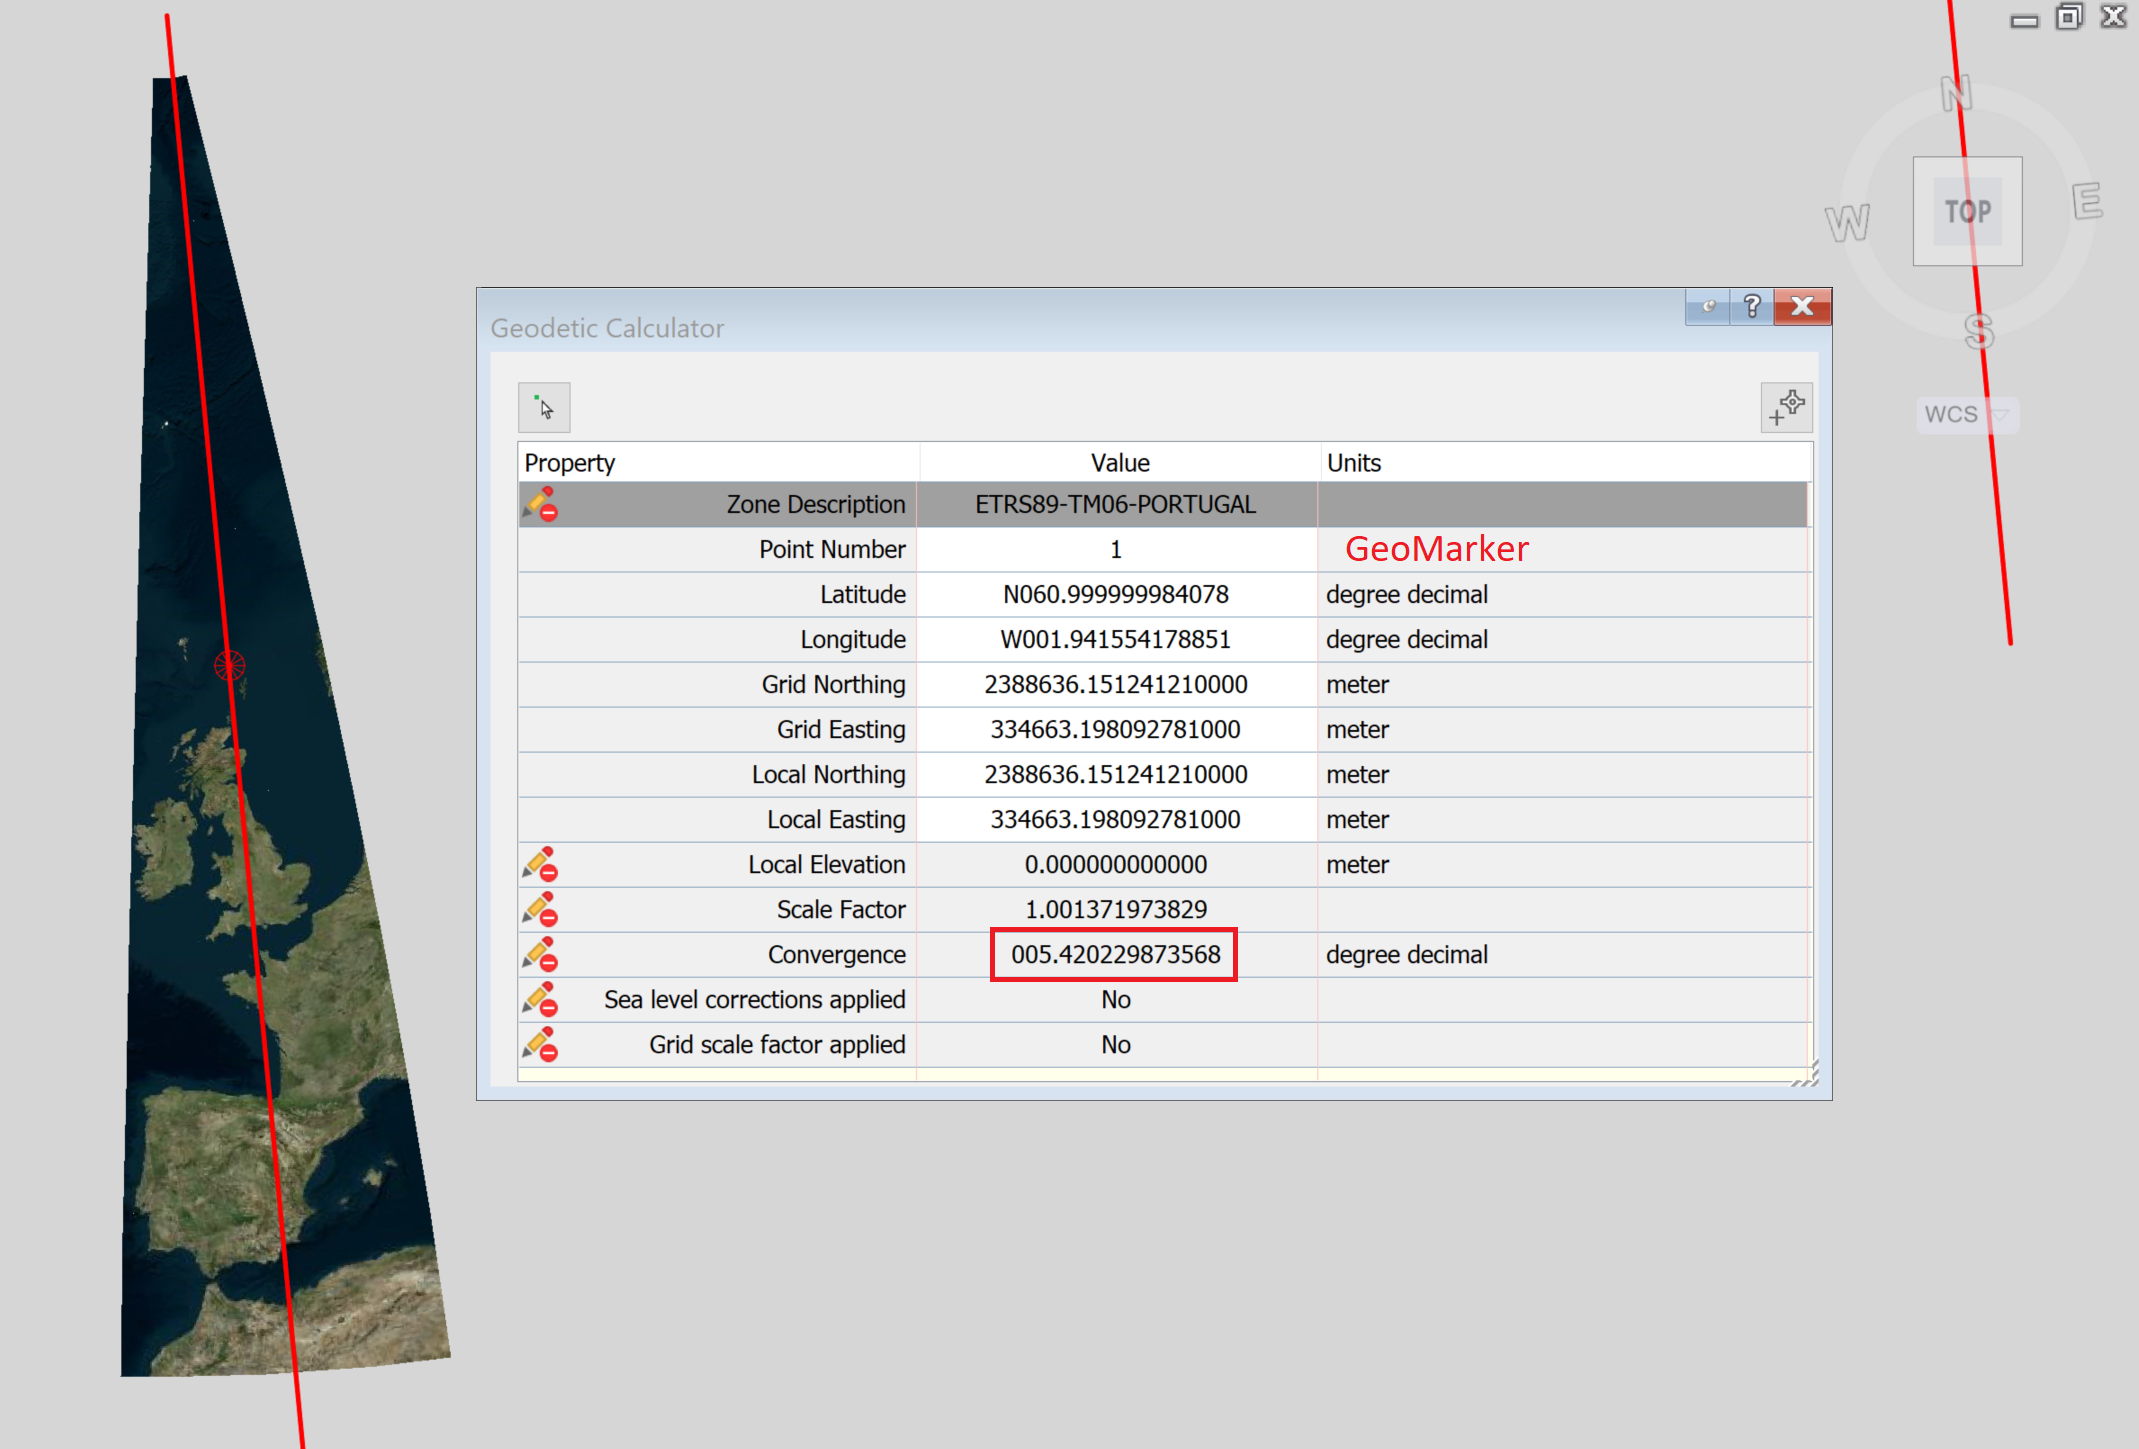Open the Geodetic Calculator help
This screenshot has height=1449, width=2139.
click(x=1751, y=307)
